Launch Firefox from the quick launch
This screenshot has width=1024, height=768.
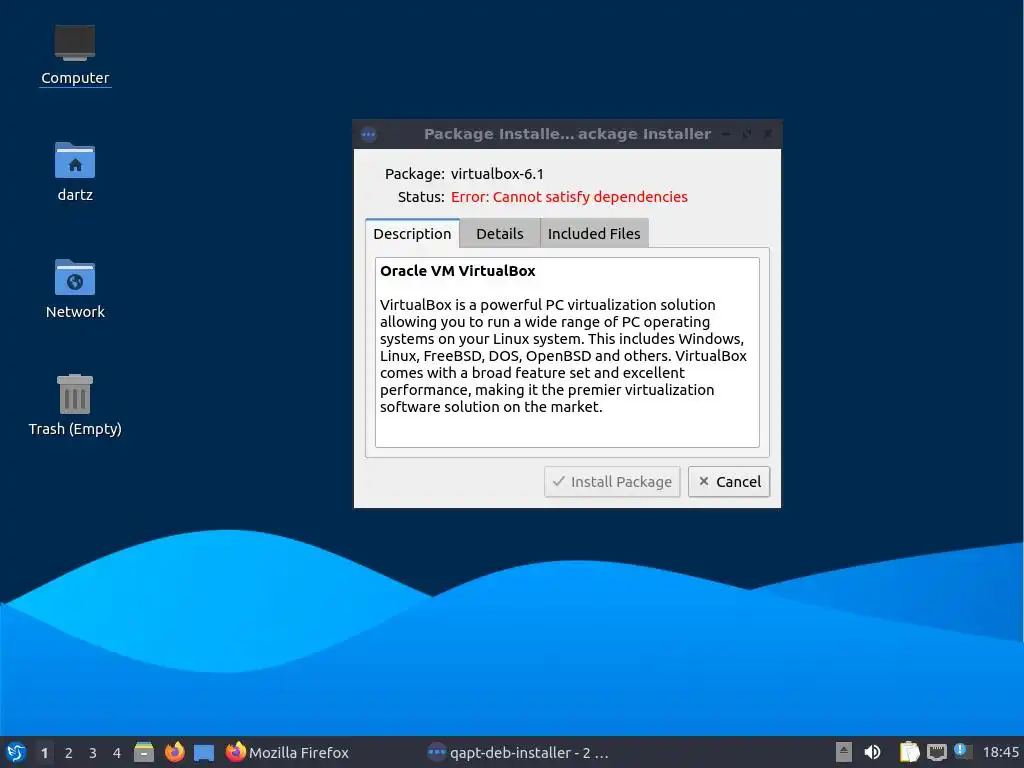174,752
